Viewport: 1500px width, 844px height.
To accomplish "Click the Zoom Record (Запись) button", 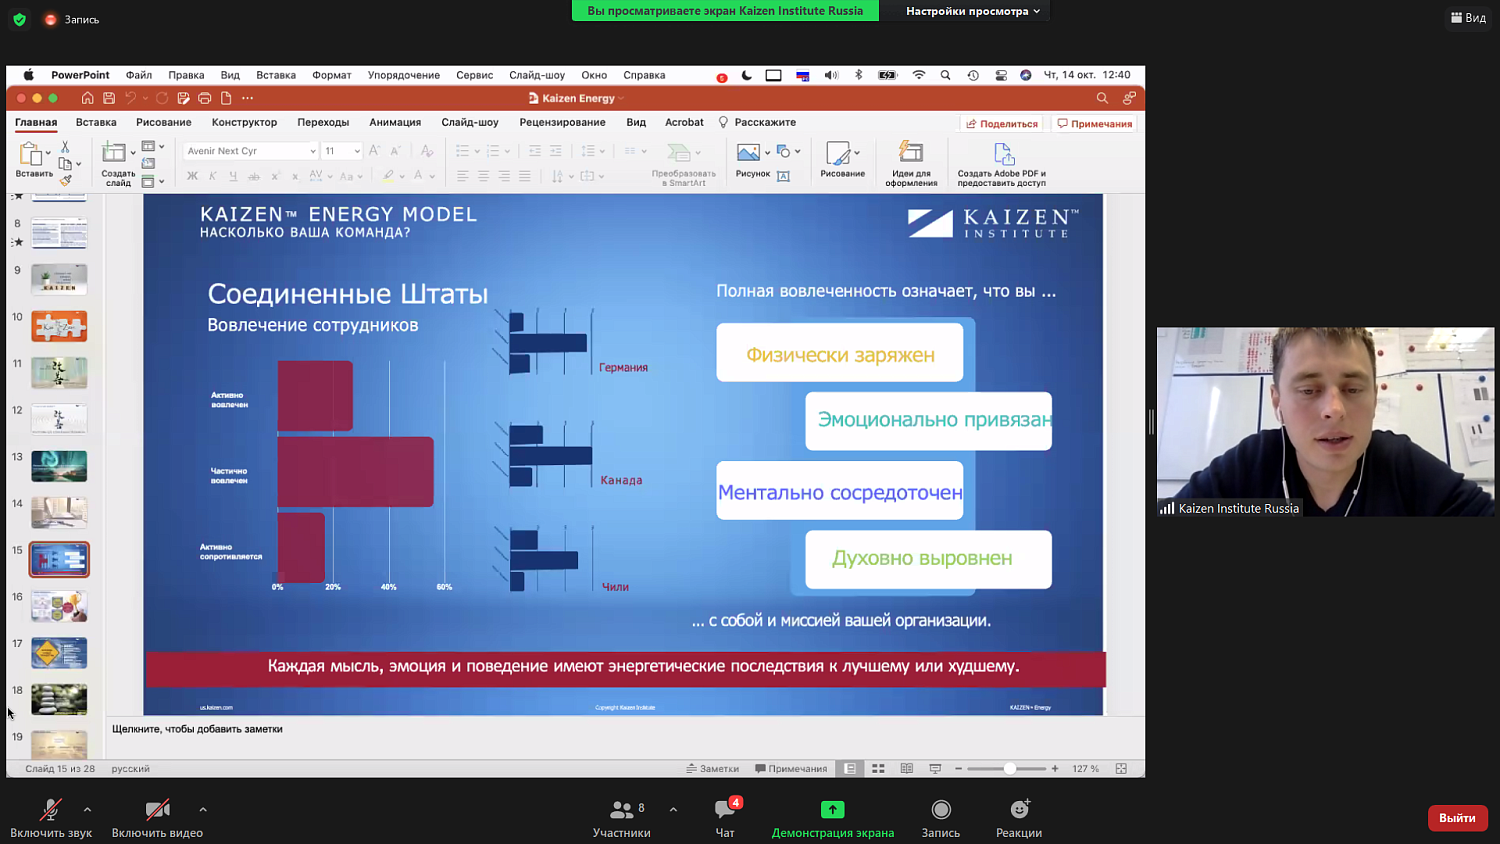I will 940,818.
